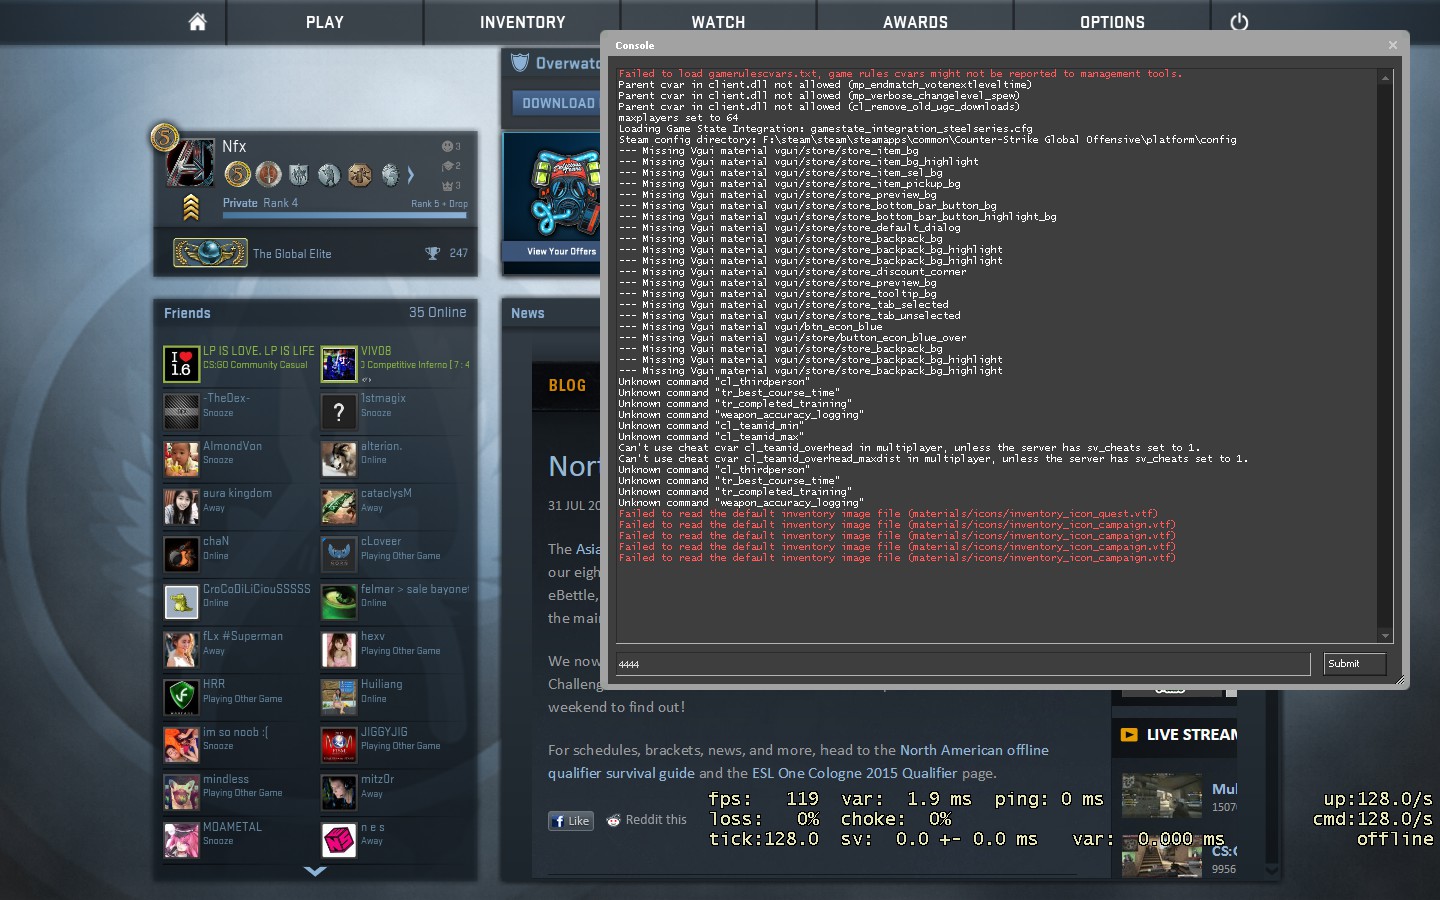Expand friends list with the down chevron

click(315, 871)
